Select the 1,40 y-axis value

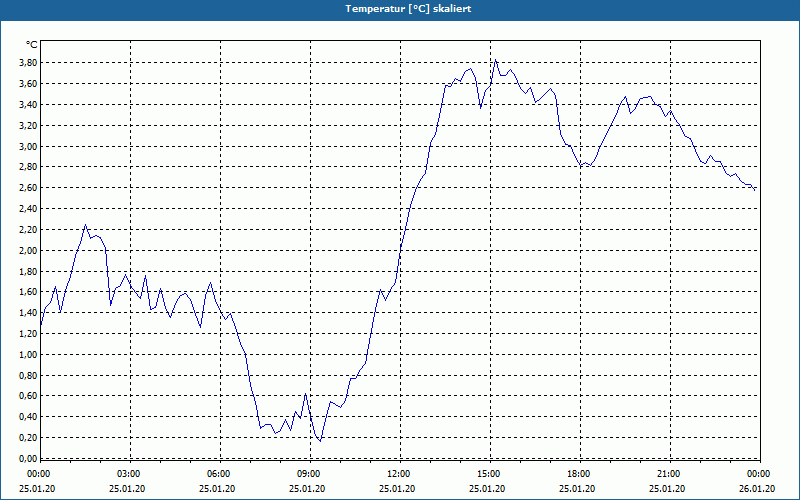[29, 313]
